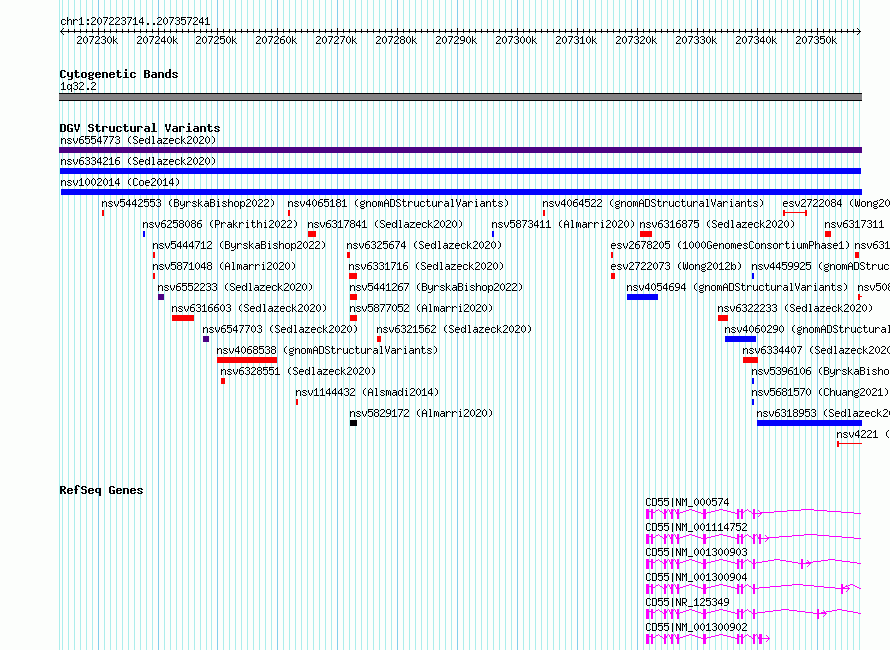Image resolution: width=890 pixels, height=650 pixels.
Task: Open CD55|NM_001300902 transcript label
Action: pos(696,627)
